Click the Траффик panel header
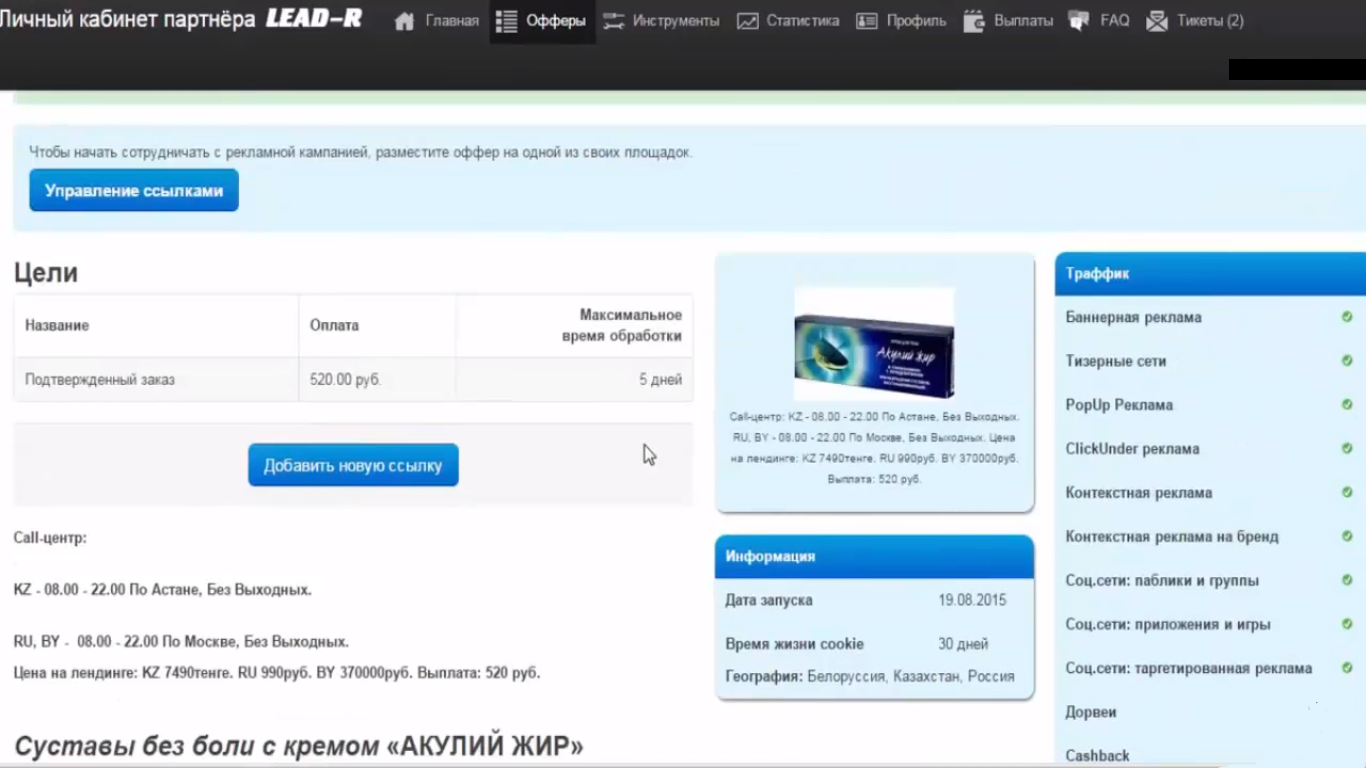The width and height of the screenshot is (1366, 768). coord(1210,273)
